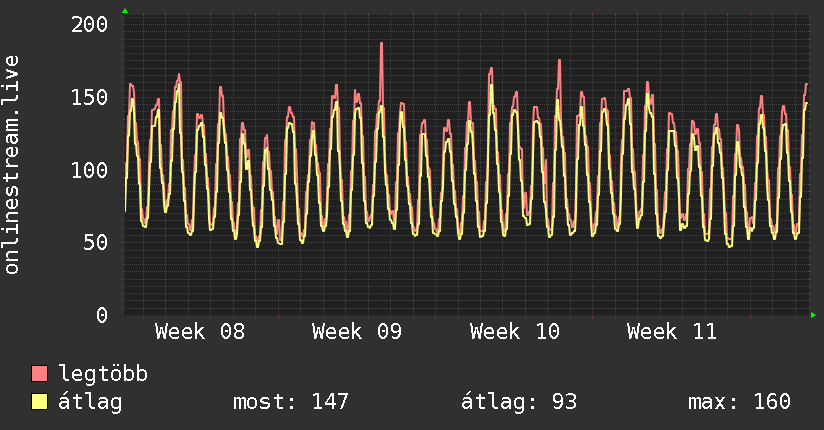Image resolution: width=824 pixels, height=430 pixels.
Task: Click the Week 10 axis label
Action: 514,332
